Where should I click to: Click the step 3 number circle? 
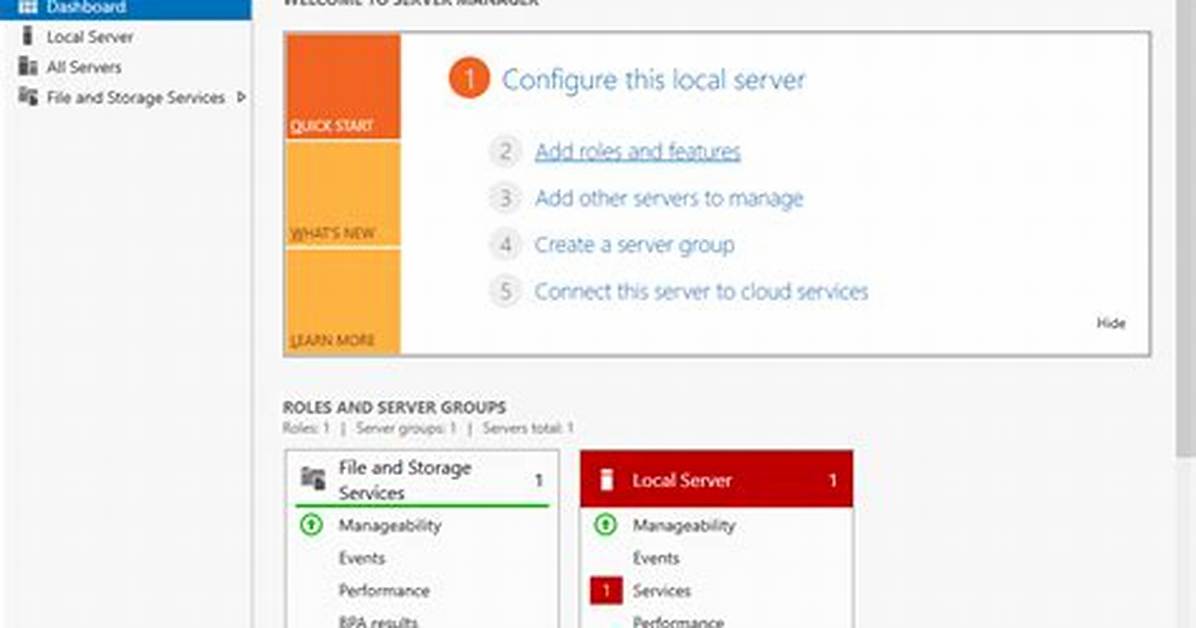coord(505,198)
